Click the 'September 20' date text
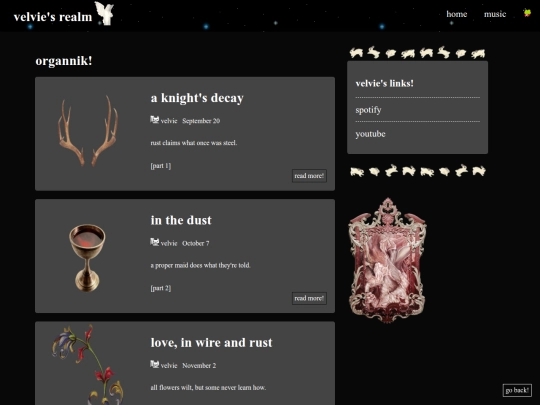The height and width of the screenshot is (405, 540). (201, 121)
